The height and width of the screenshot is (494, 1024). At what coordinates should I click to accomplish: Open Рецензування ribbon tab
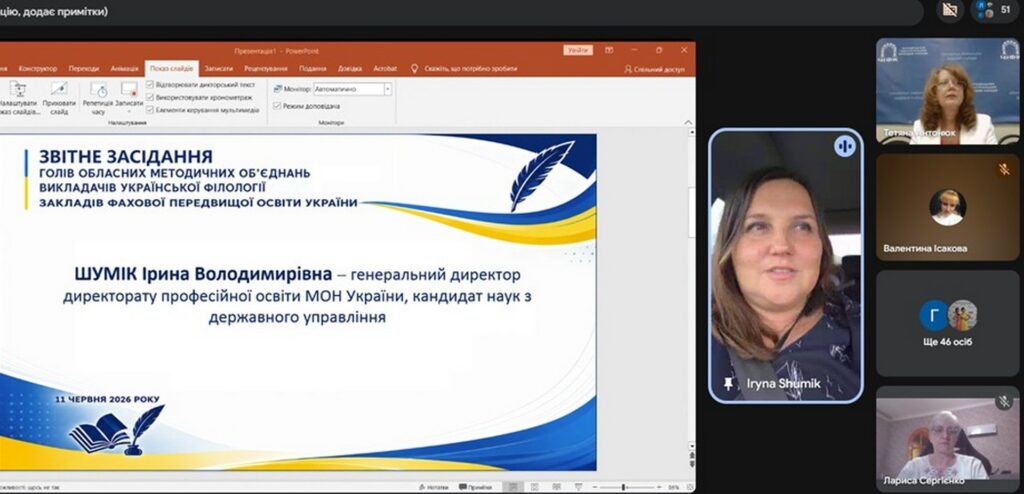pos(266,69)
